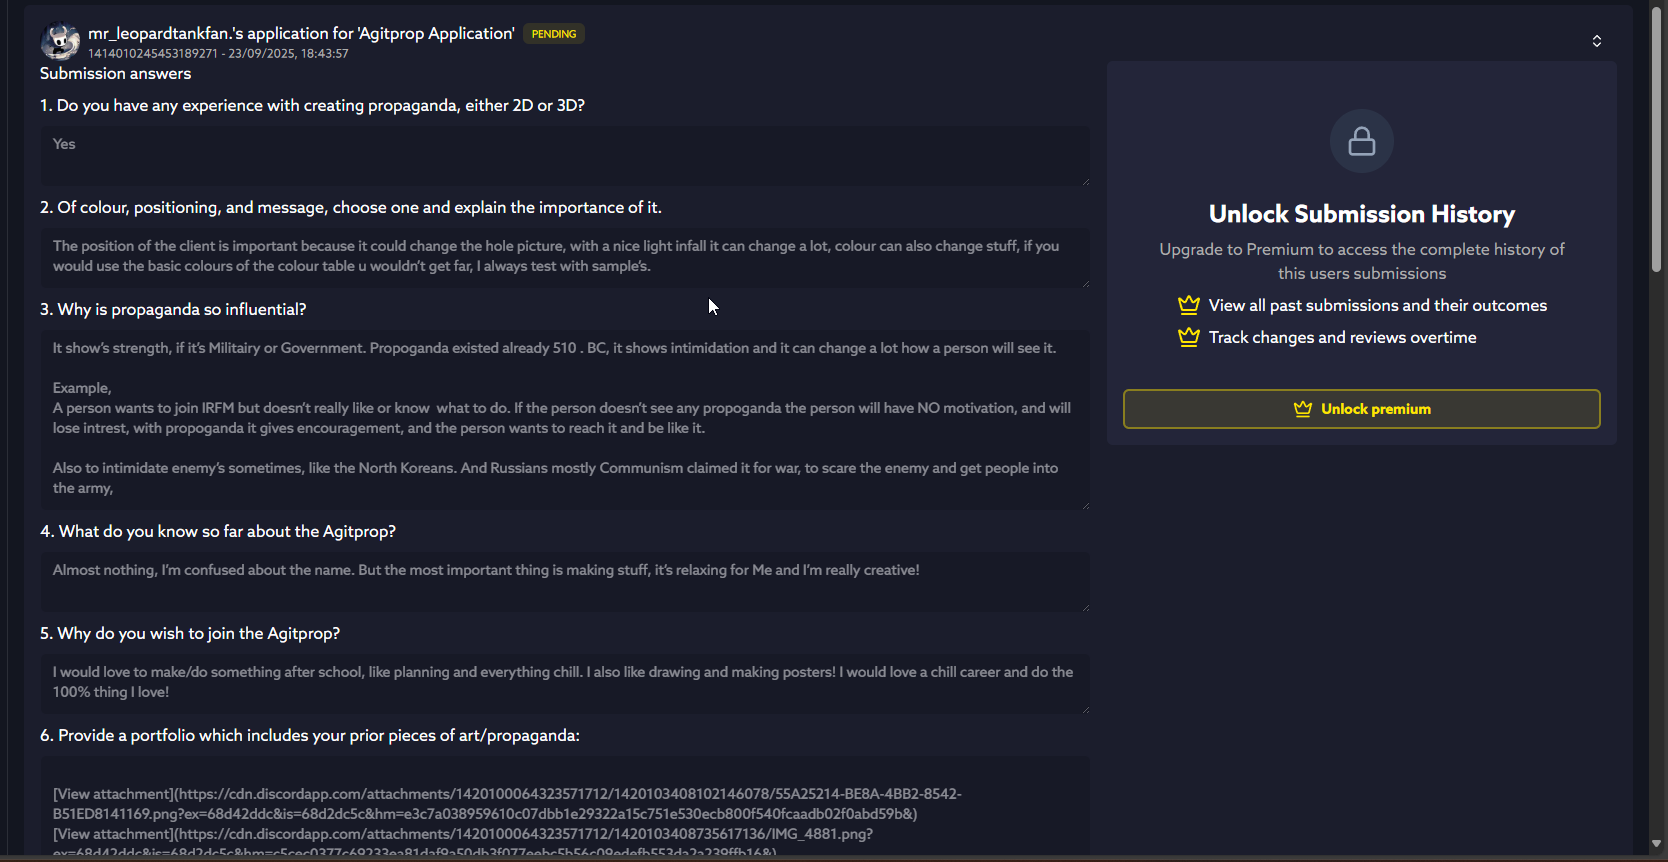Image resolution: width=1668 pixels, height=862 pixels.
Task: Click crown icon beside View all past submissions
Action: (x=1188, y=305)
